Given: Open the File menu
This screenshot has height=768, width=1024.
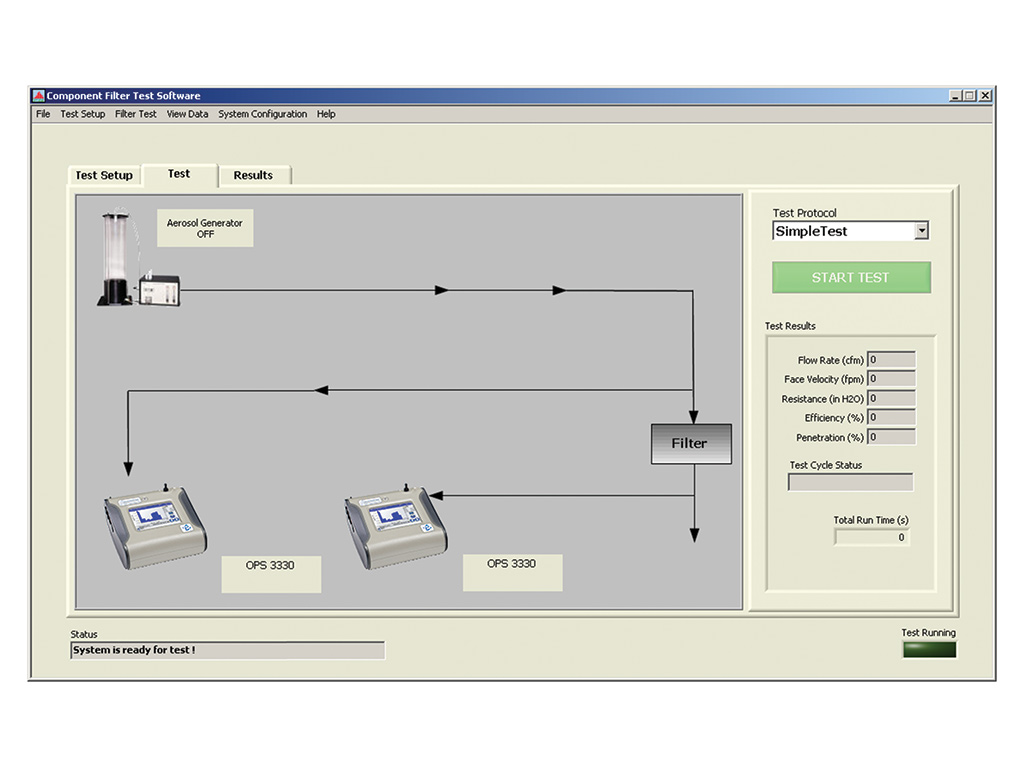Looking at the screenshot, I should click(43, 114).
